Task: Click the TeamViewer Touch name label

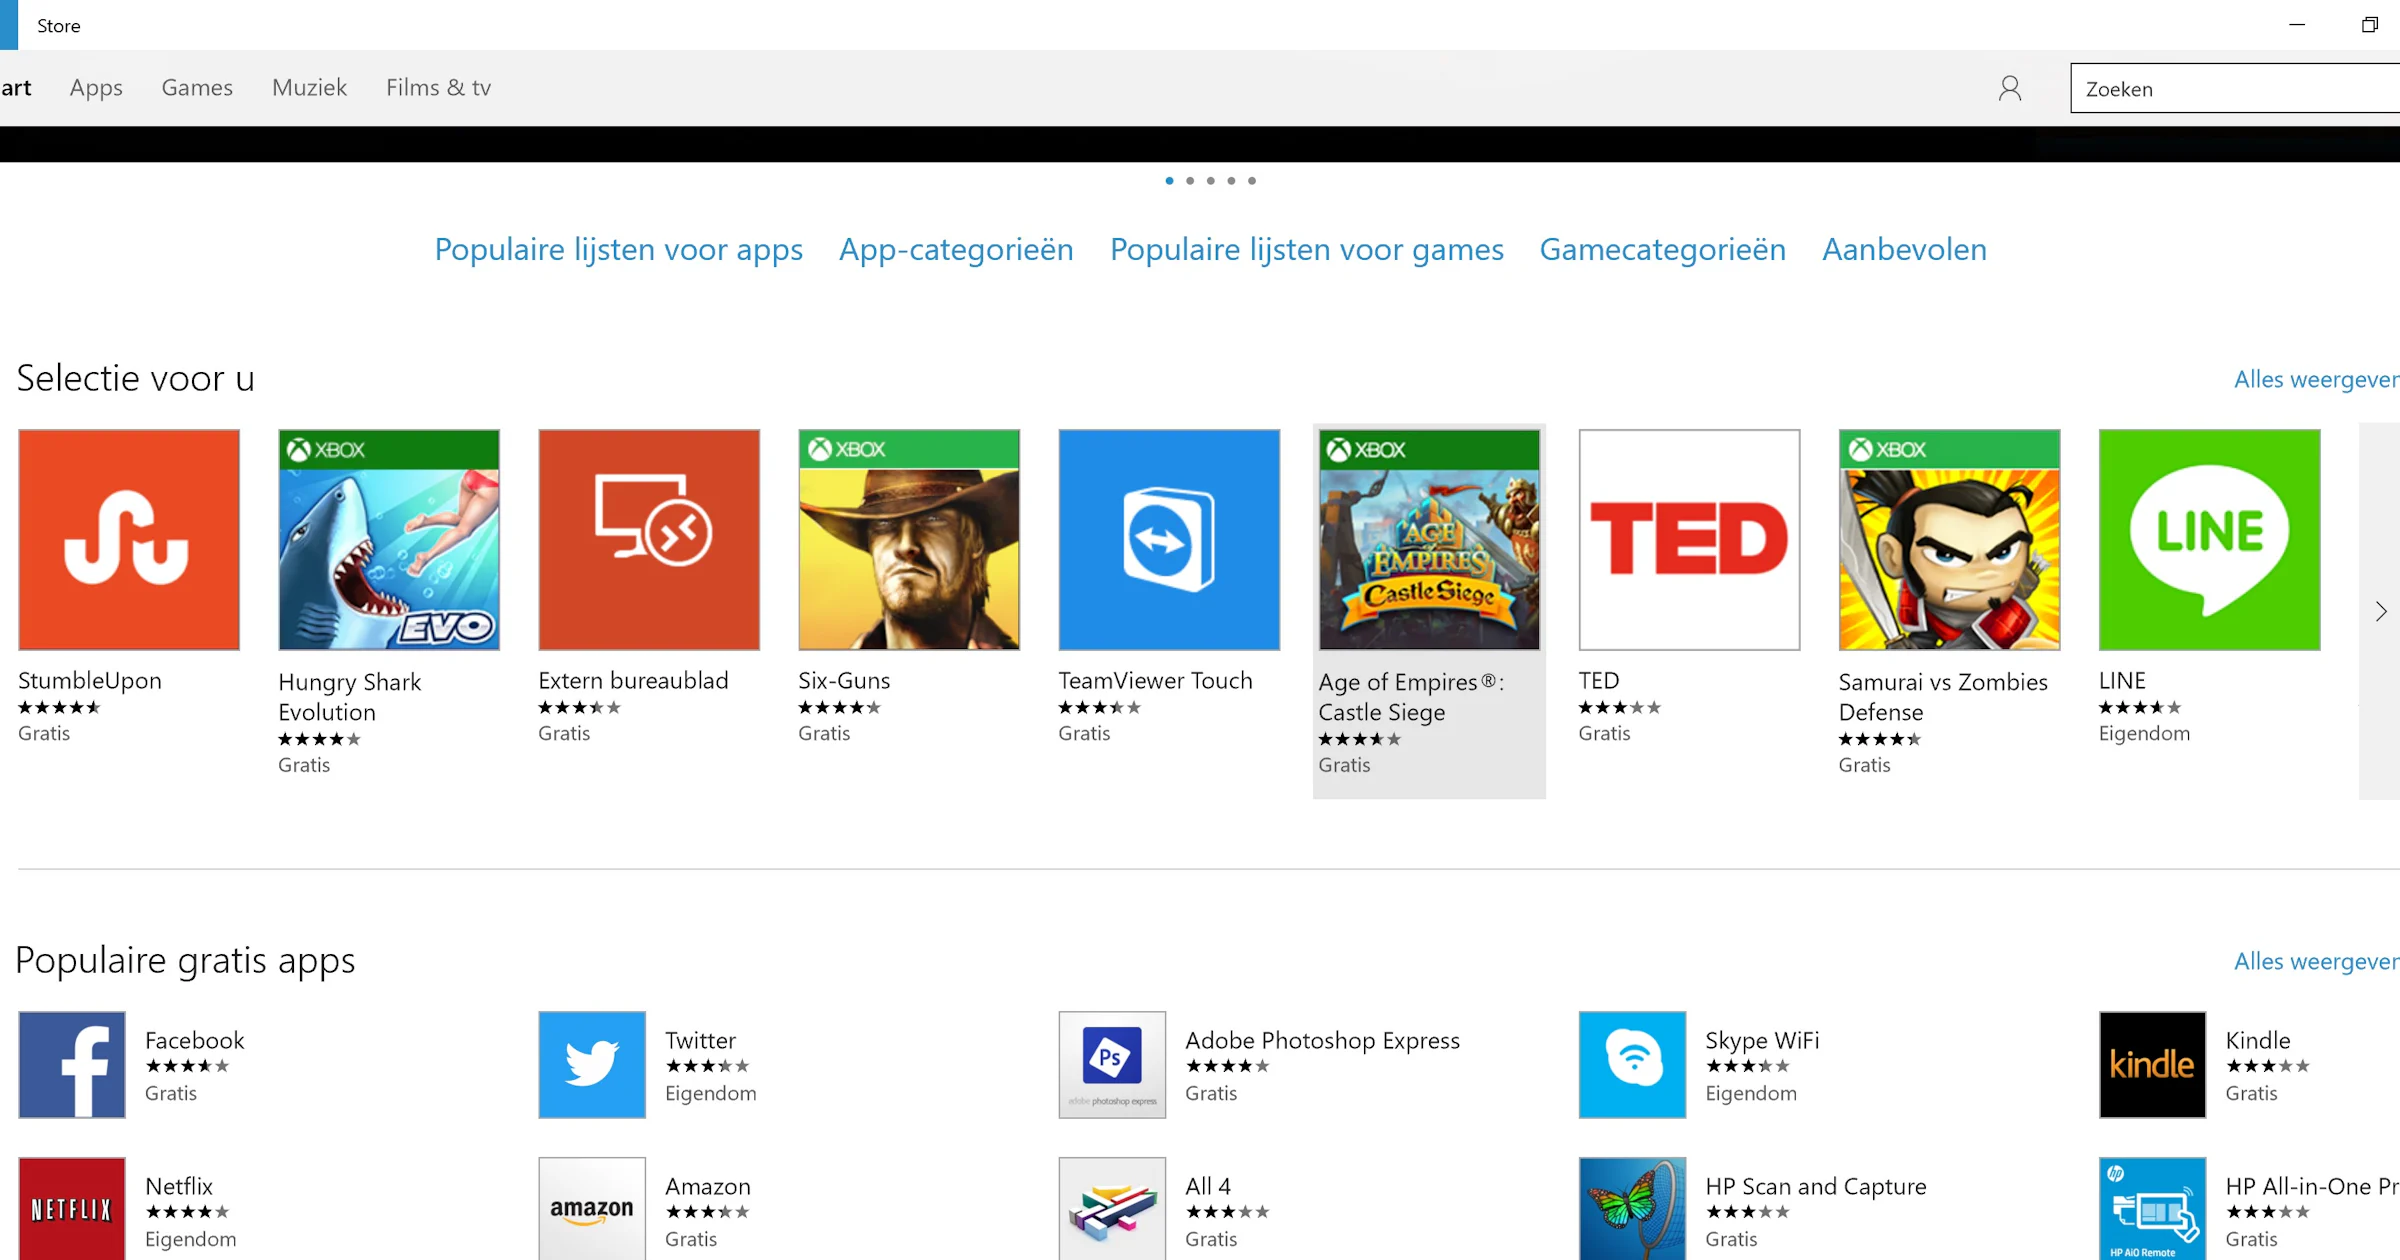Action: 1155,681
